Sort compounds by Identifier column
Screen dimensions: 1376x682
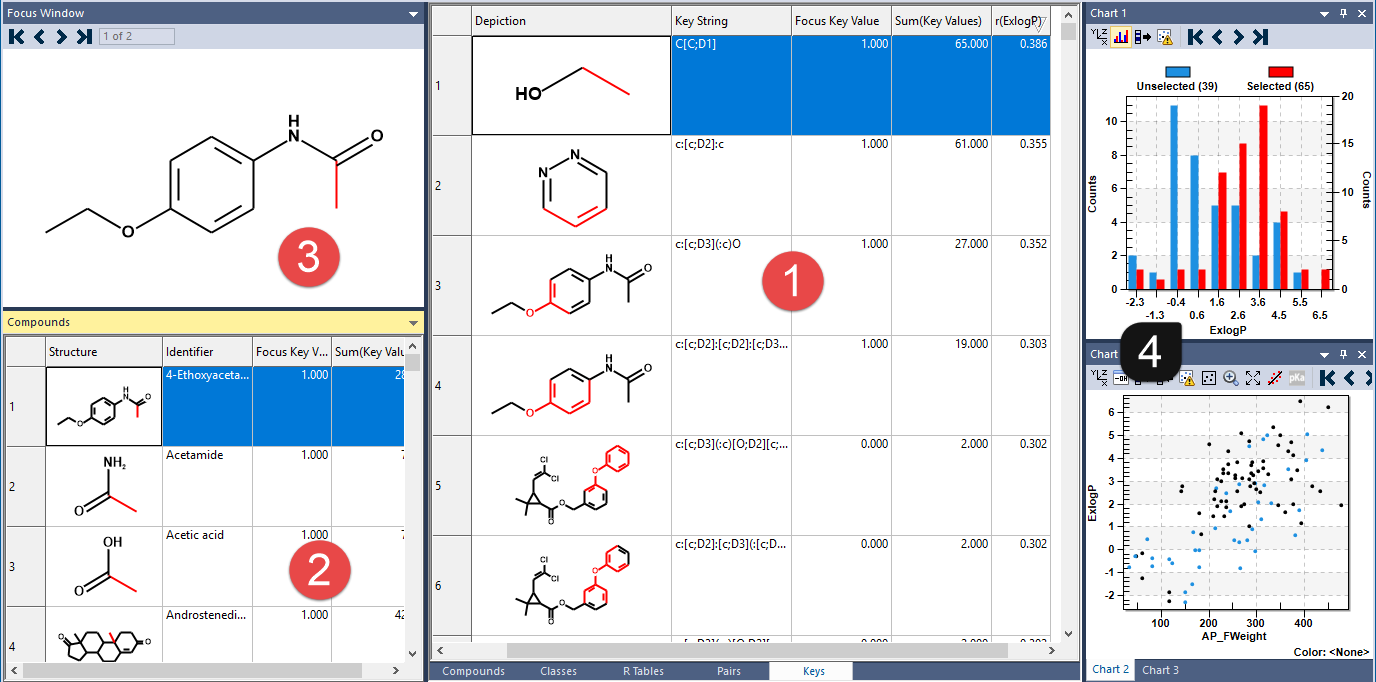point(207,352)
